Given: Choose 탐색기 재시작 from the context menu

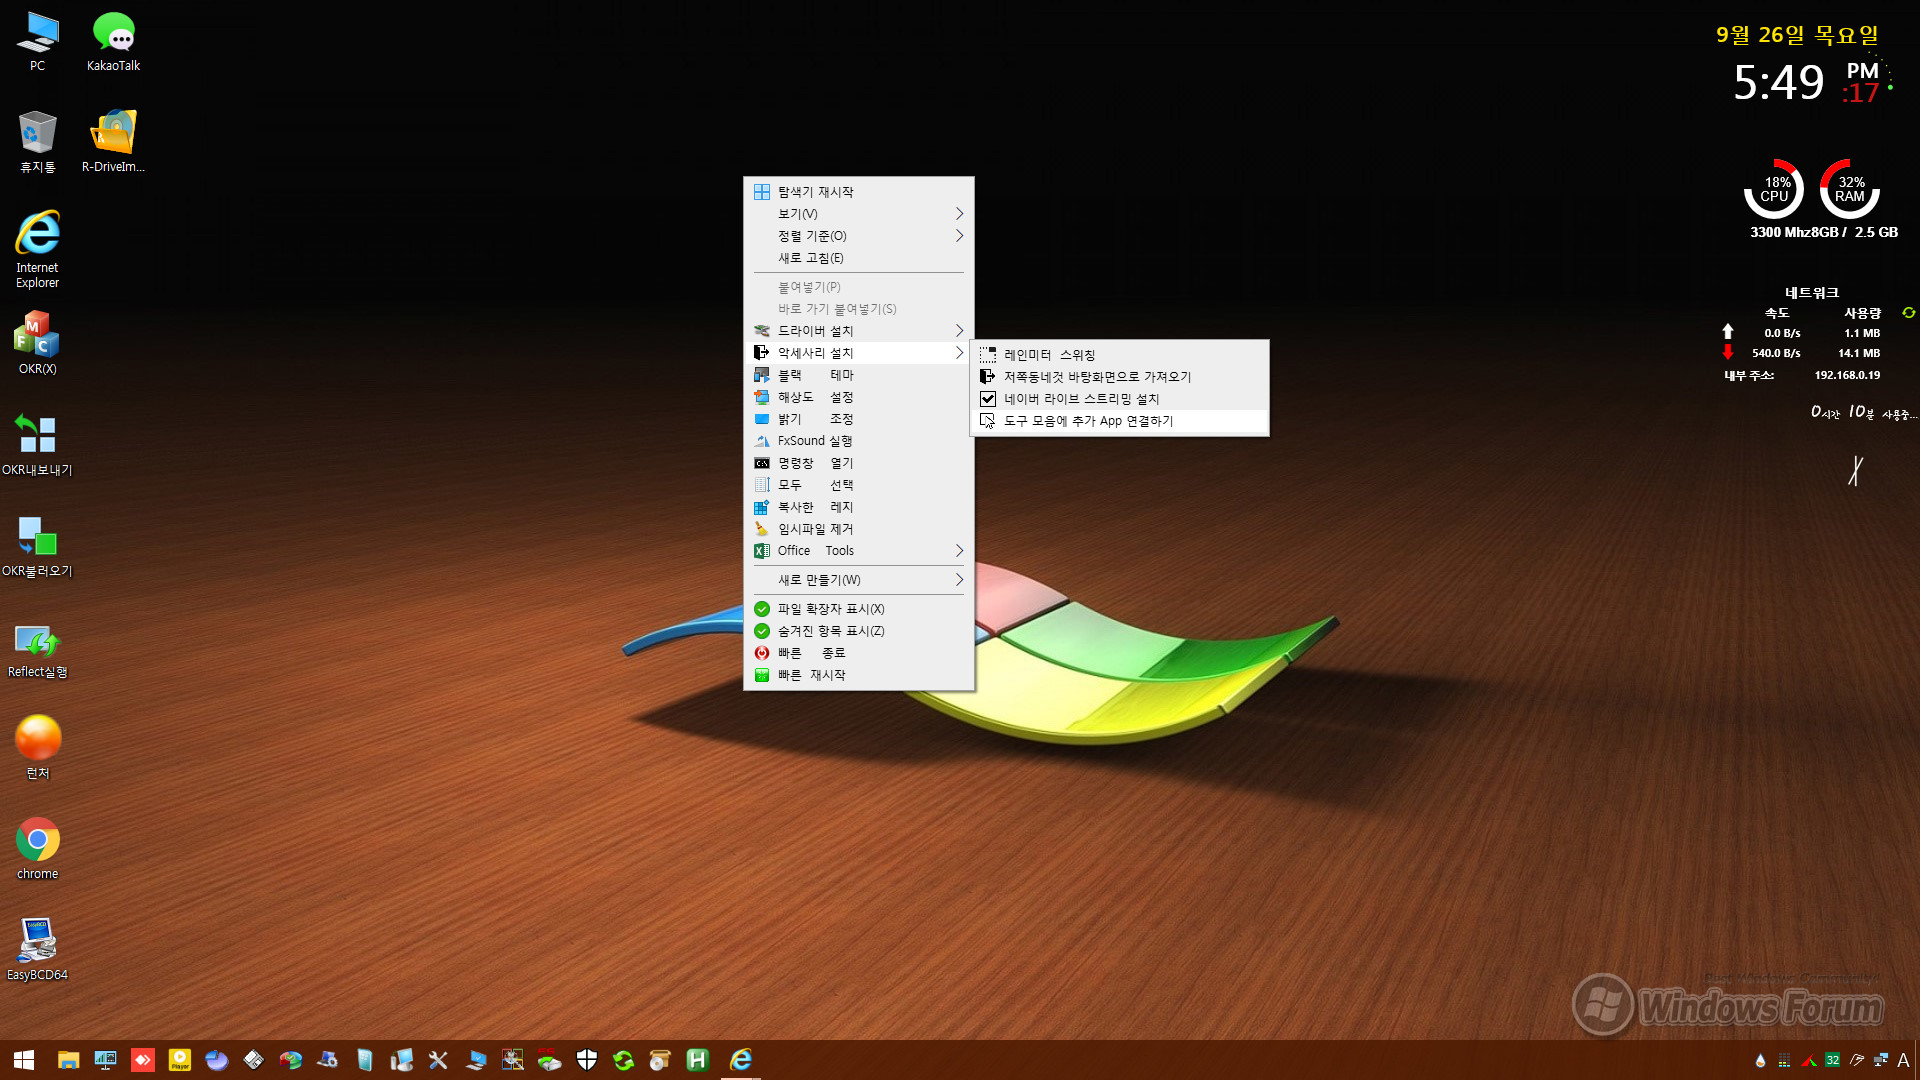Looking at the screenshot, I should coord(859,192).
